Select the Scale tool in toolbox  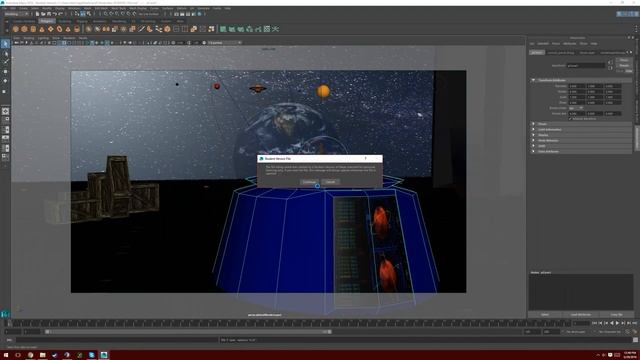pos(5,91)
